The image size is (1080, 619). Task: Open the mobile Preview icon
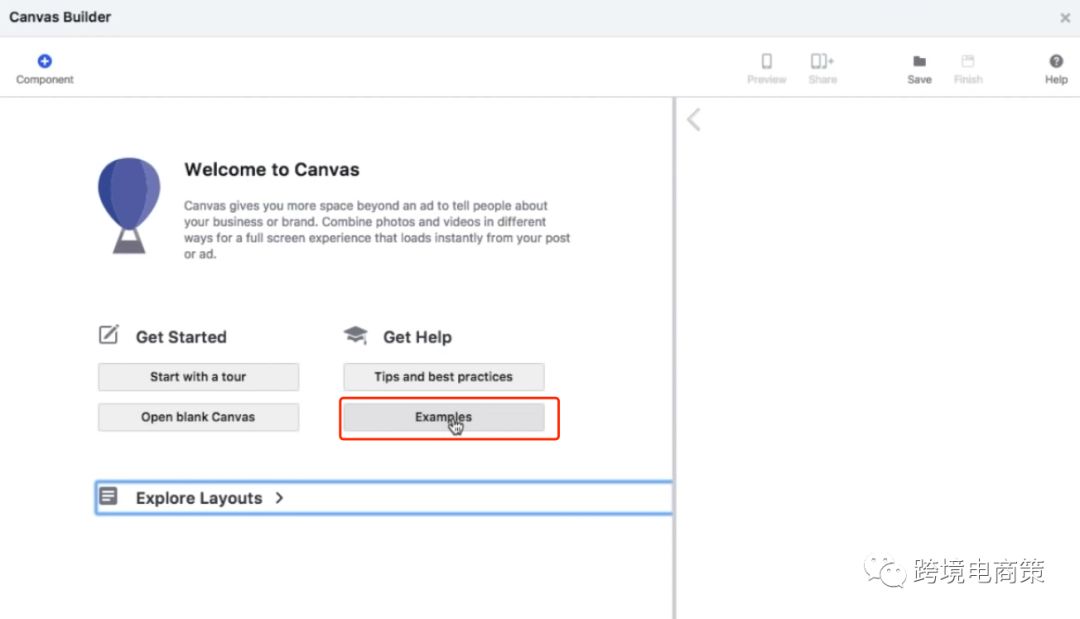(766, 61)
